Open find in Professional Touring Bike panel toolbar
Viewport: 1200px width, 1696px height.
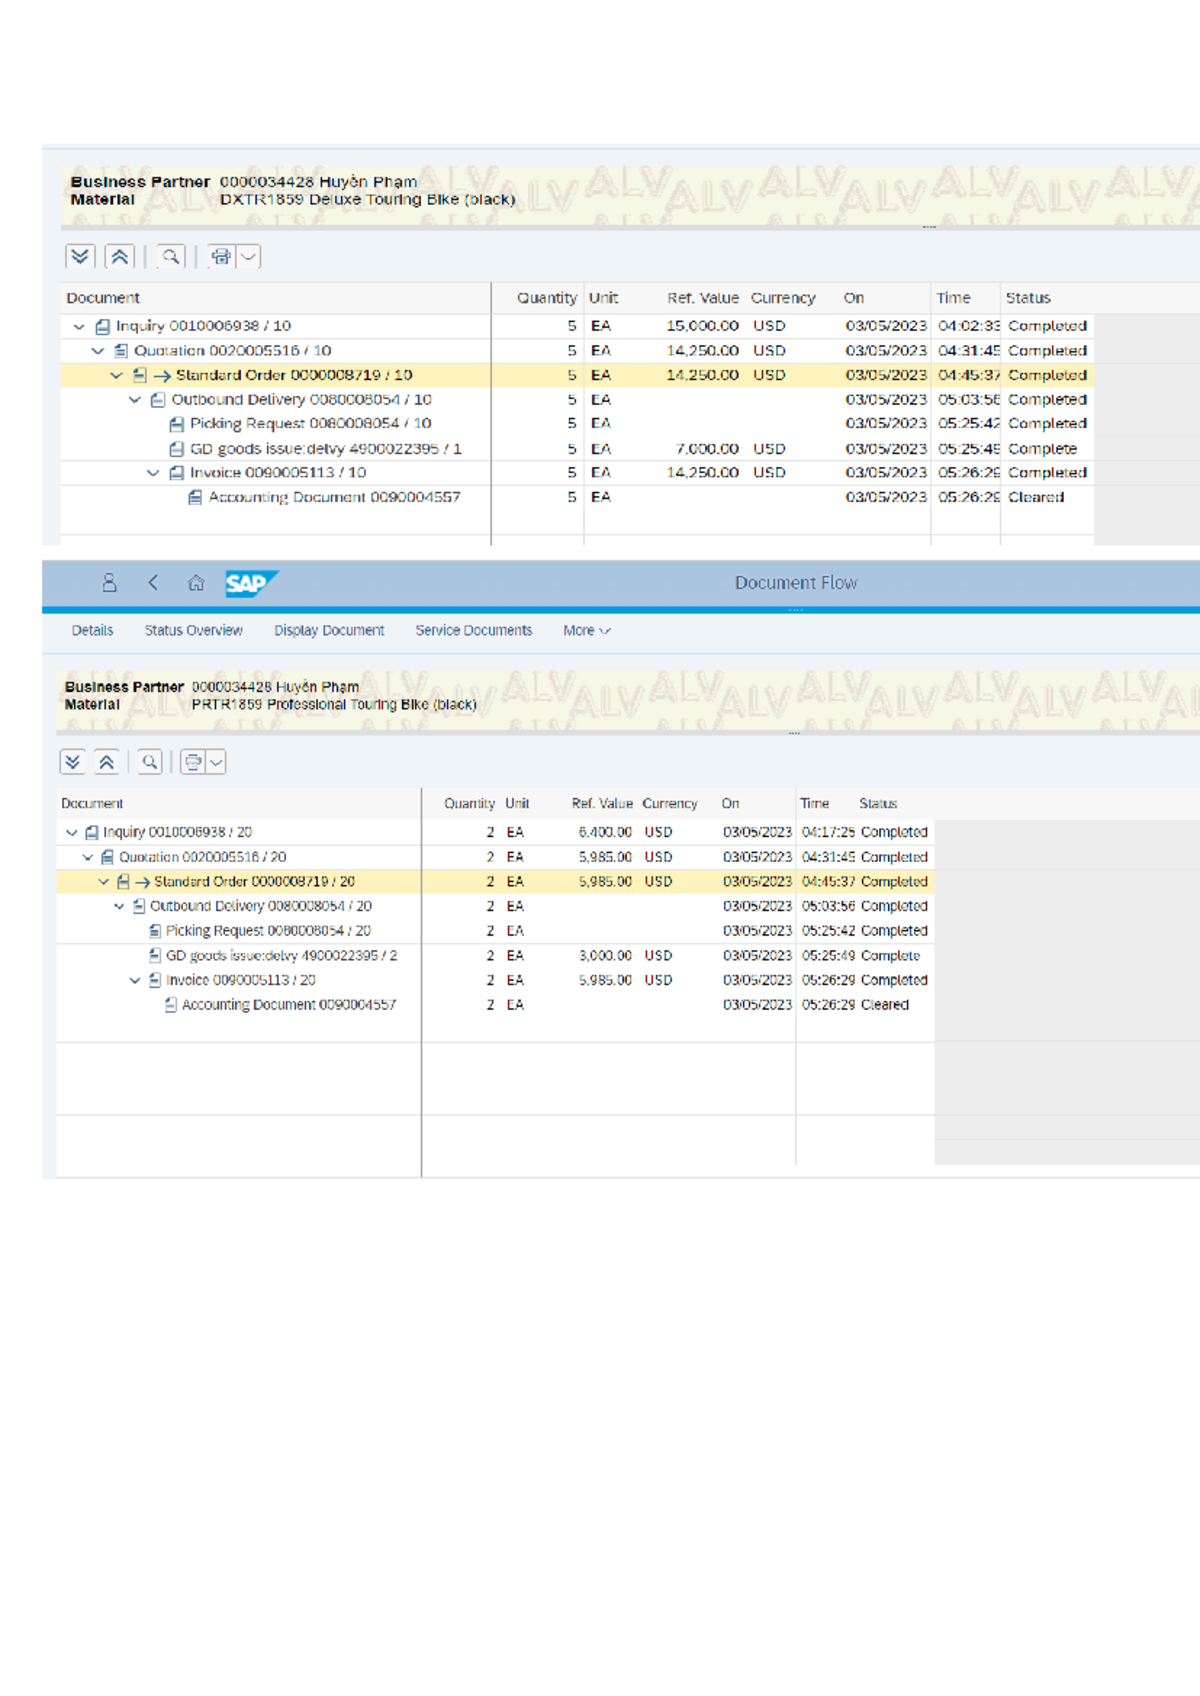150,762
